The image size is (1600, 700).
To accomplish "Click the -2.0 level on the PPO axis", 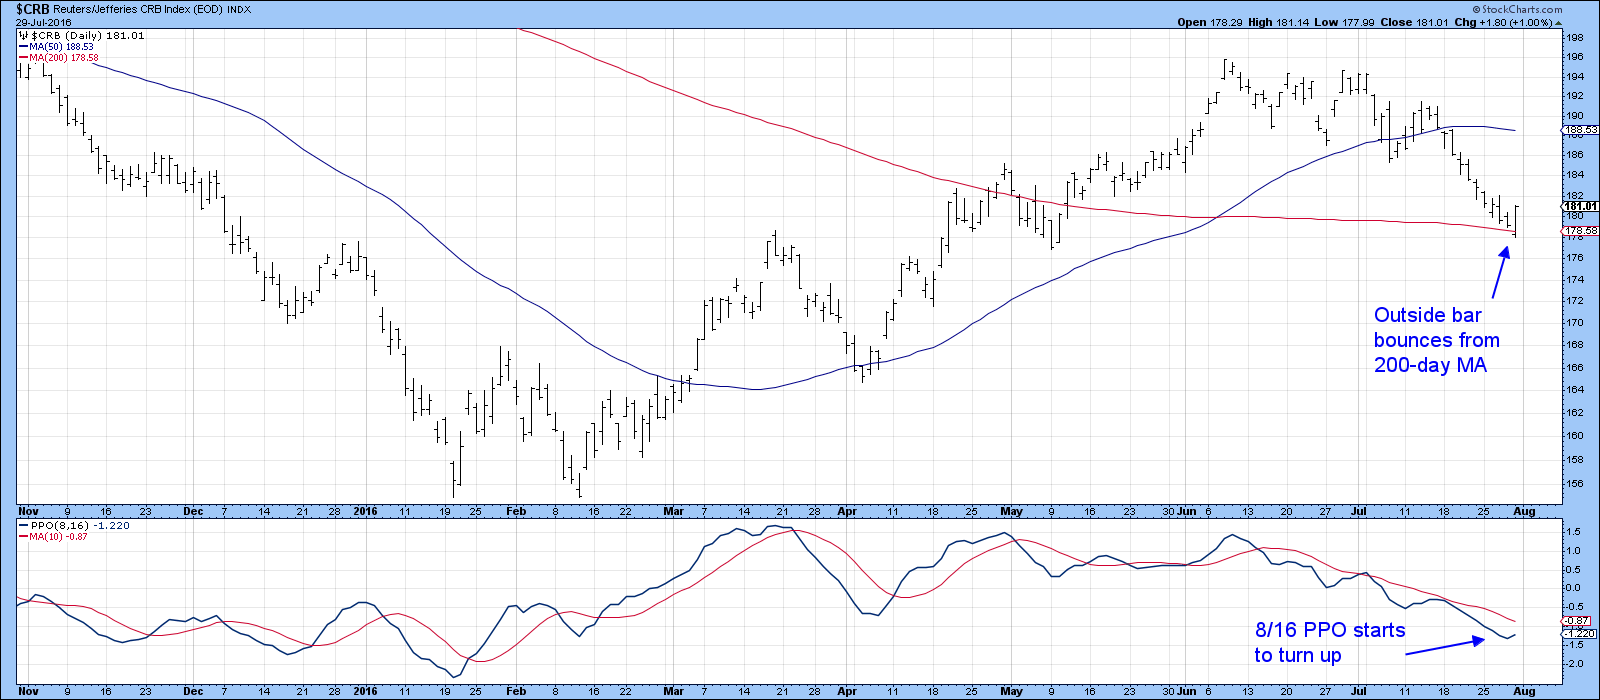I will coord(1574,663).
